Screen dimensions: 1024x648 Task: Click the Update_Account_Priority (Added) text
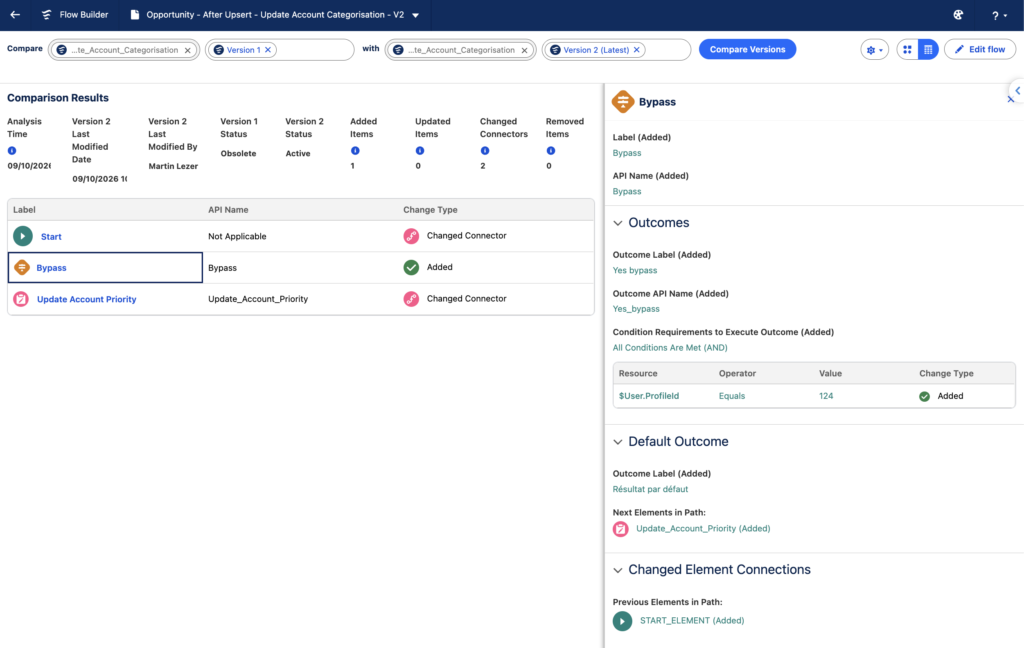[x=703, y=528]
